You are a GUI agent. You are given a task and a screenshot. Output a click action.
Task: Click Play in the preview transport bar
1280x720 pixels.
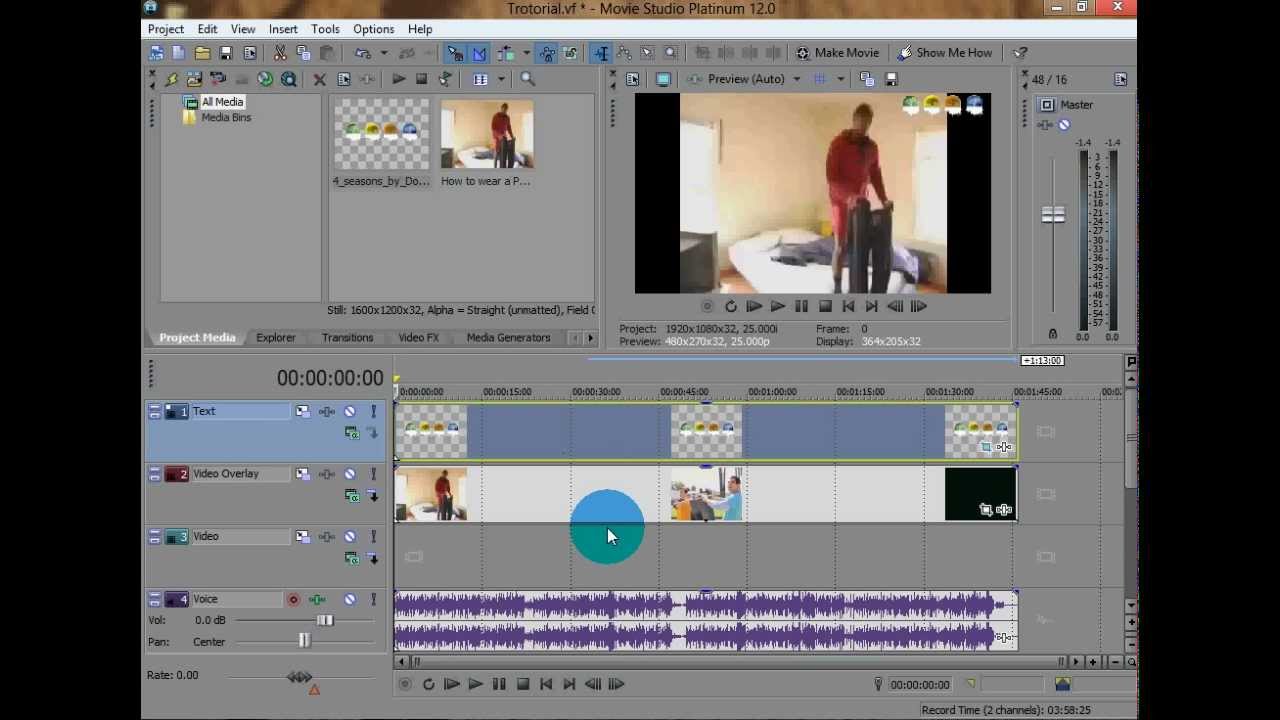point(778,307)
